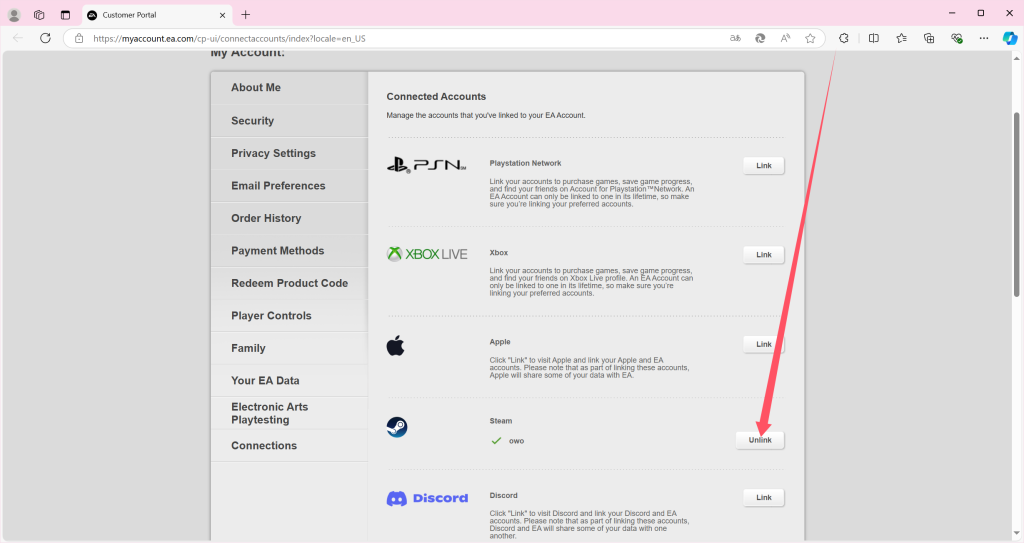Select Connections in sidebar

click(x=289, y=446)
